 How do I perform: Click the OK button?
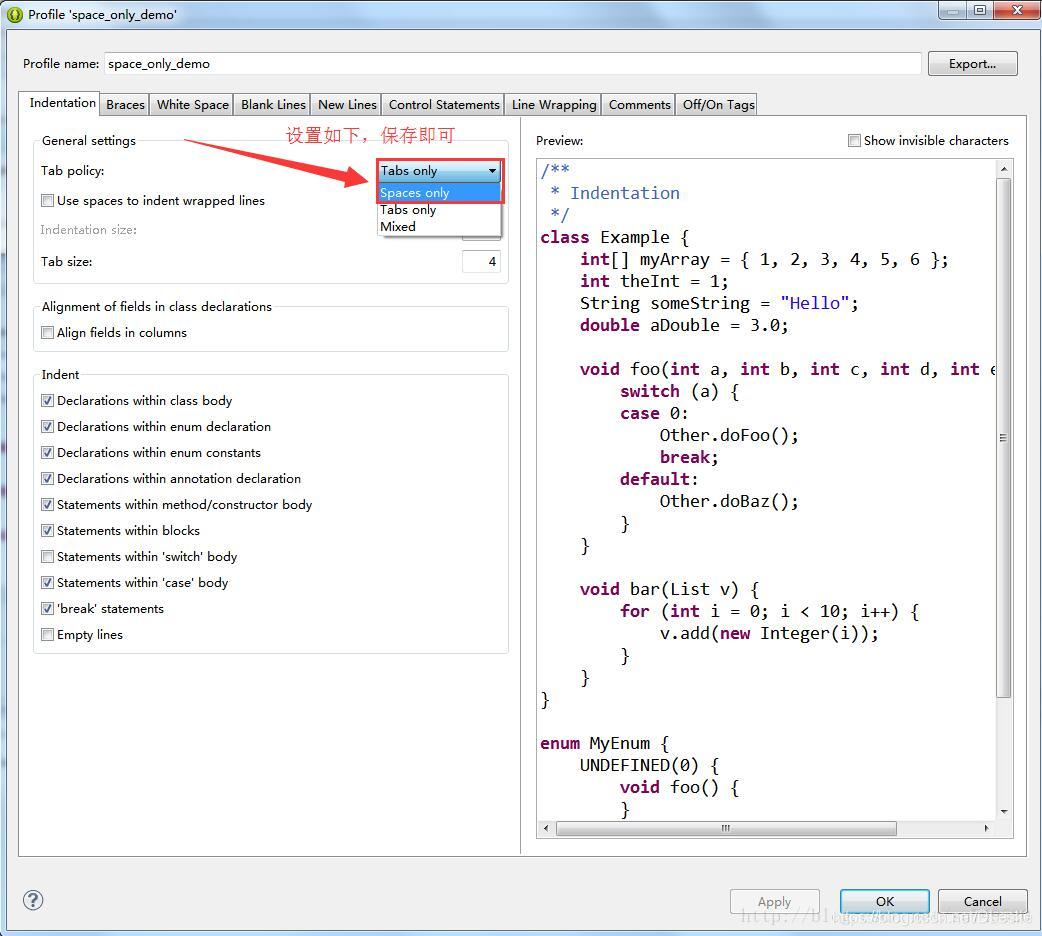point(885,901)
